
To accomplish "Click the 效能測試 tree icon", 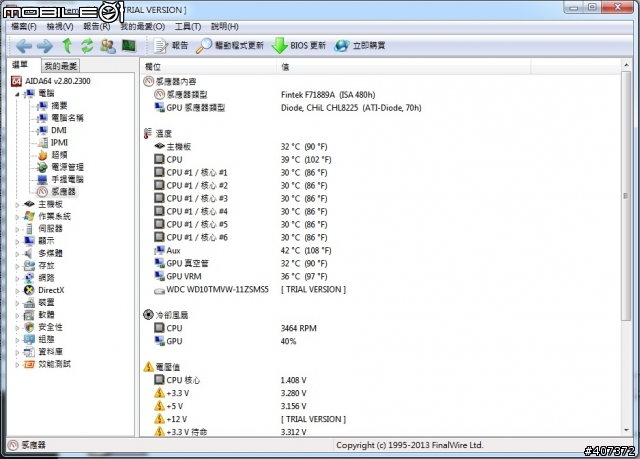I will pos(29,364).
